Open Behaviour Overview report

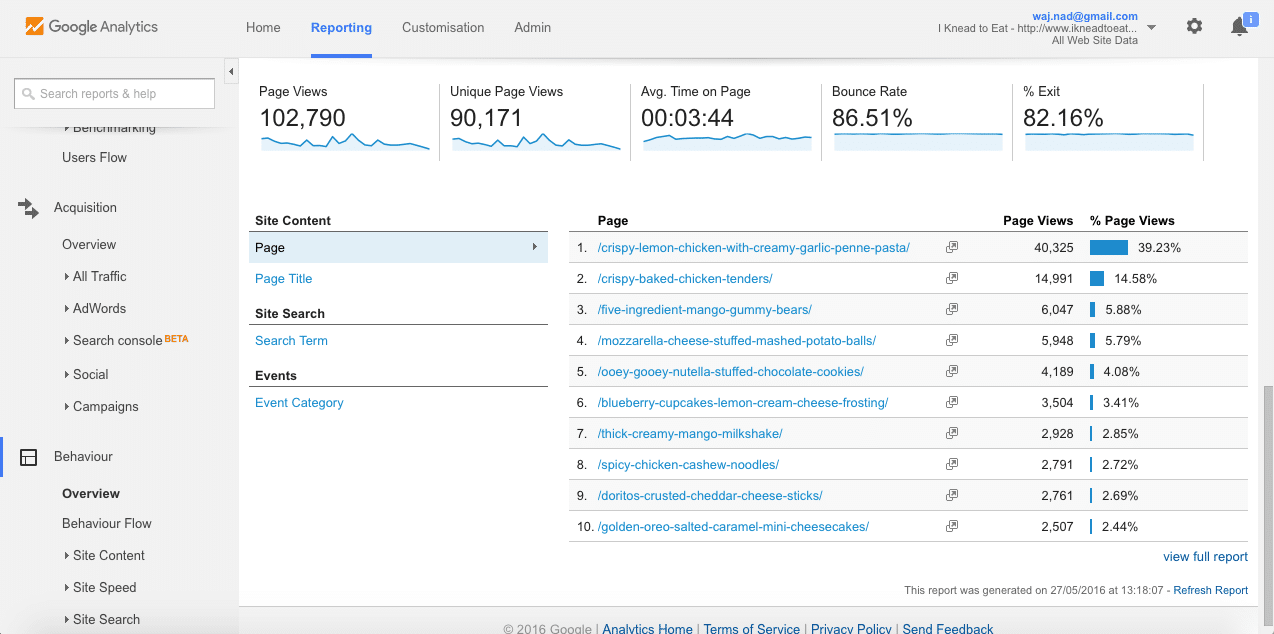[x=91, y=493]
